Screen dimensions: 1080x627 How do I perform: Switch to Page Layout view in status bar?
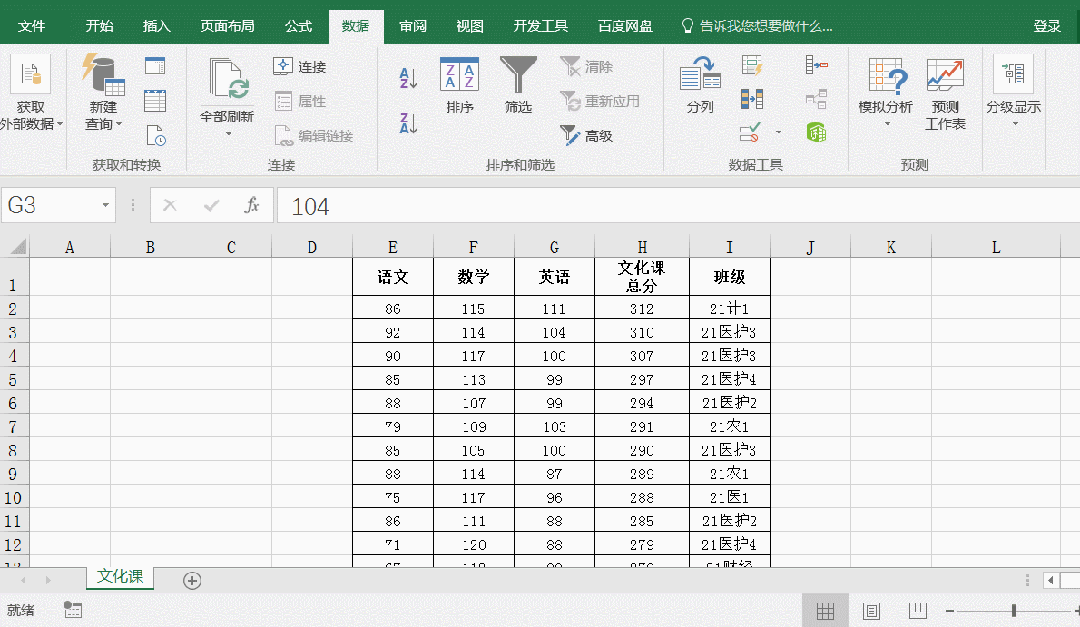click(871, 610)
